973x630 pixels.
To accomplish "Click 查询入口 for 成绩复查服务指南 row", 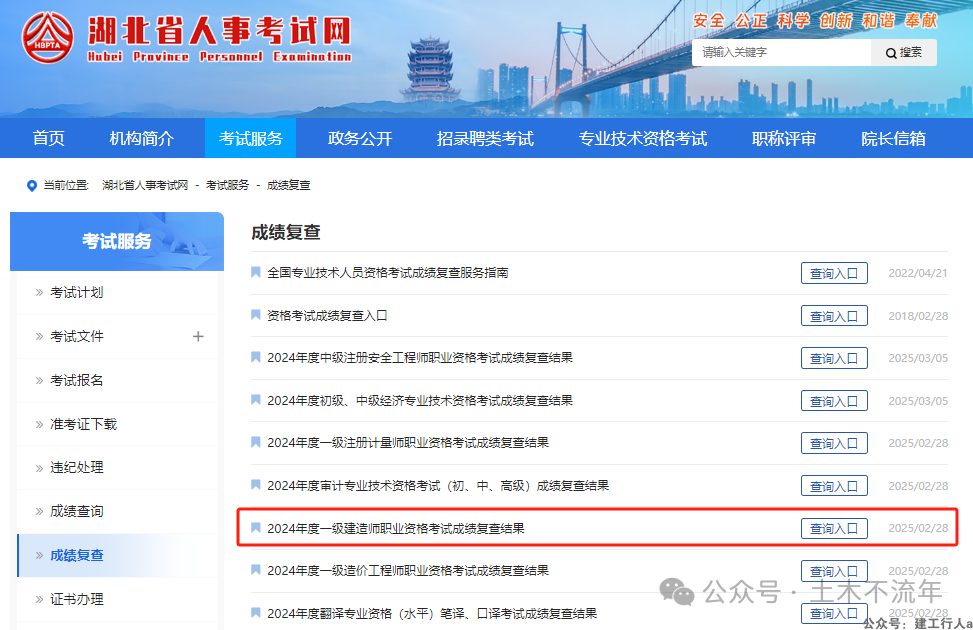I will 834,273.
